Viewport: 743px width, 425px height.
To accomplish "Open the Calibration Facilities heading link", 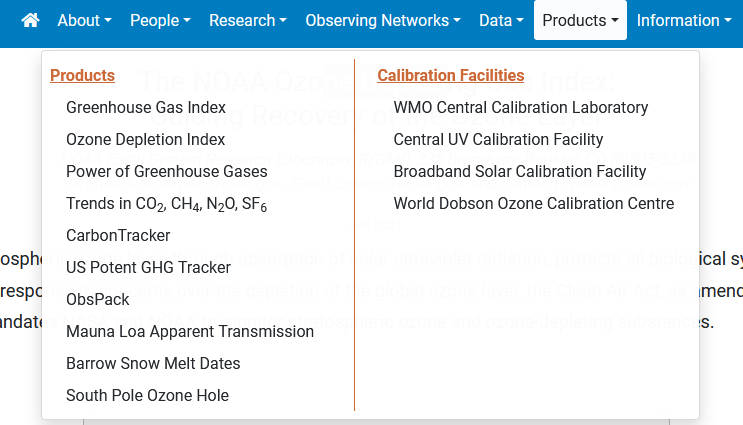I will 450,75.
